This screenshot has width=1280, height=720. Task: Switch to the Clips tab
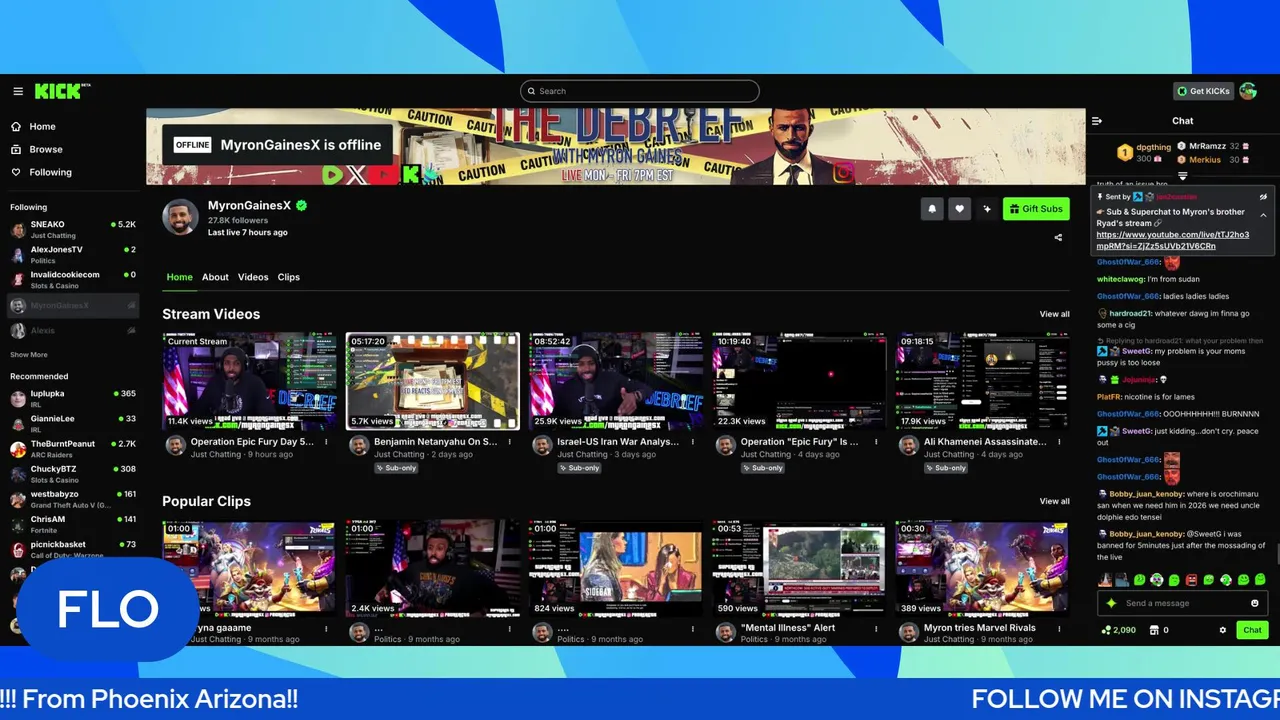click(289, 277)
